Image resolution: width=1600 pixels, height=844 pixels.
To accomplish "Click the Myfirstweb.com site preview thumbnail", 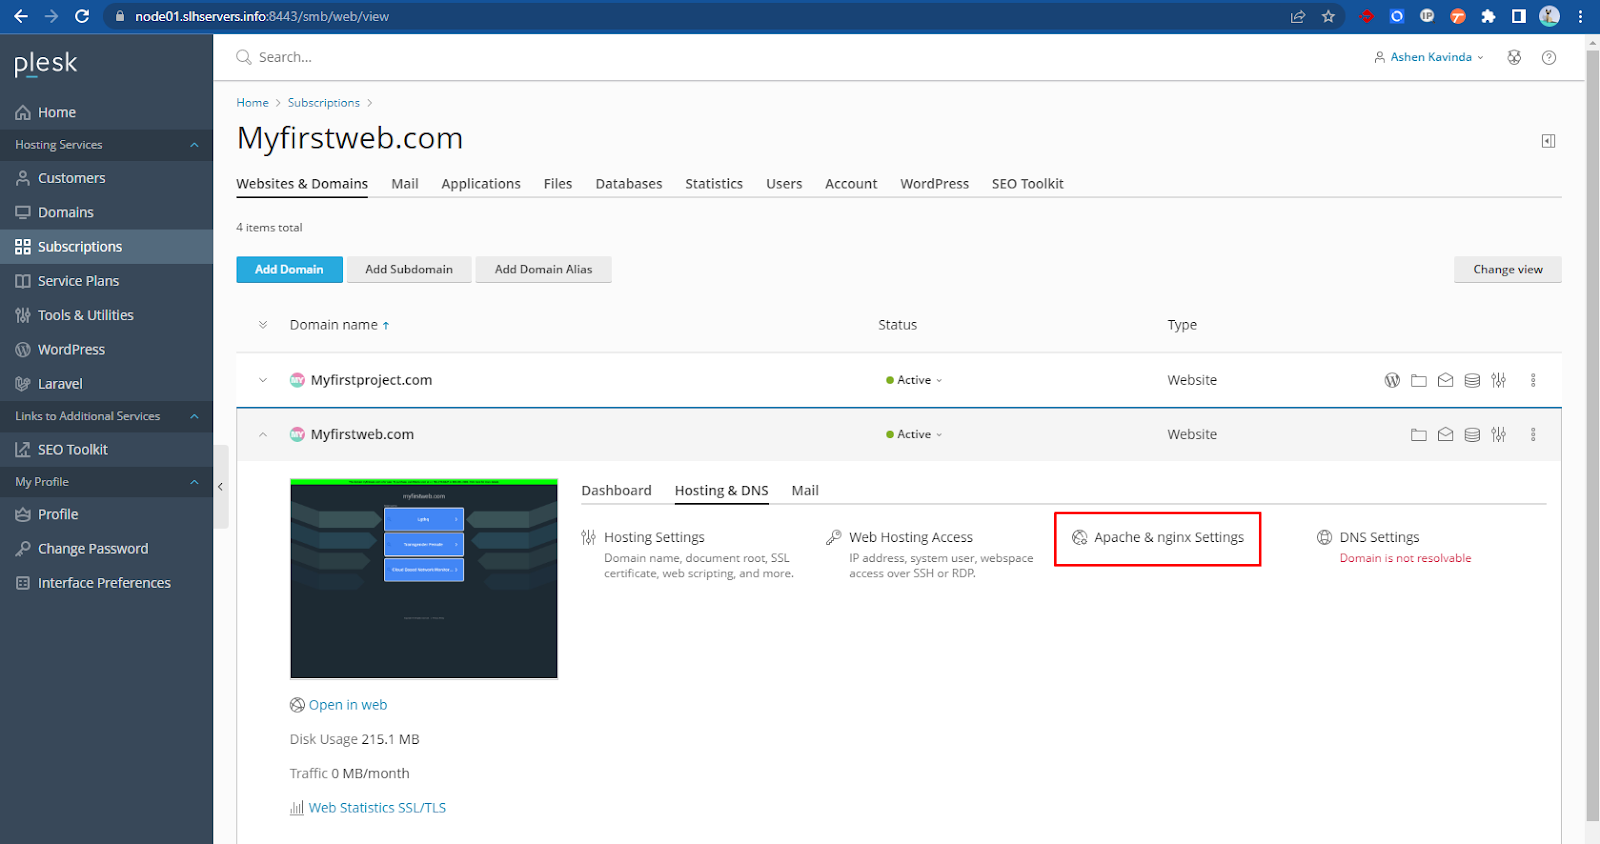I will point(424,579).
